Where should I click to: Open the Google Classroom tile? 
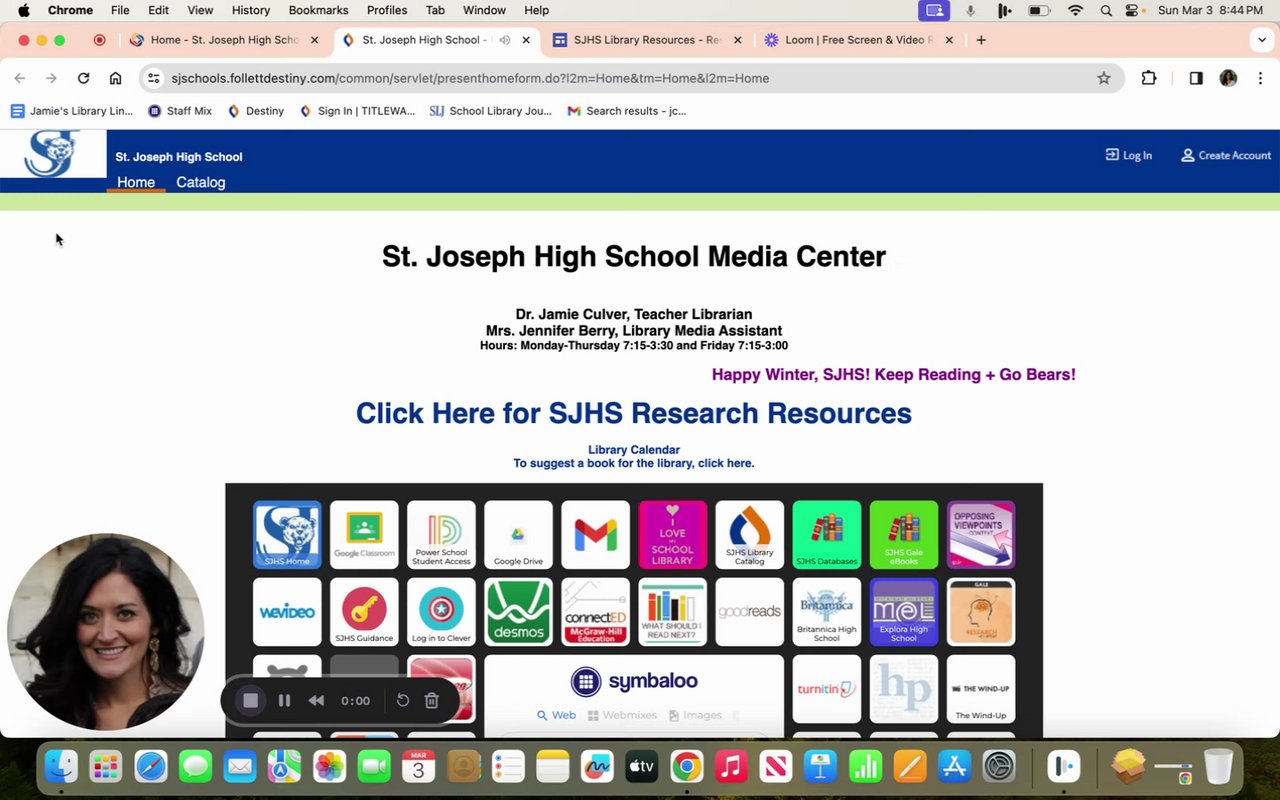[364, 535]
